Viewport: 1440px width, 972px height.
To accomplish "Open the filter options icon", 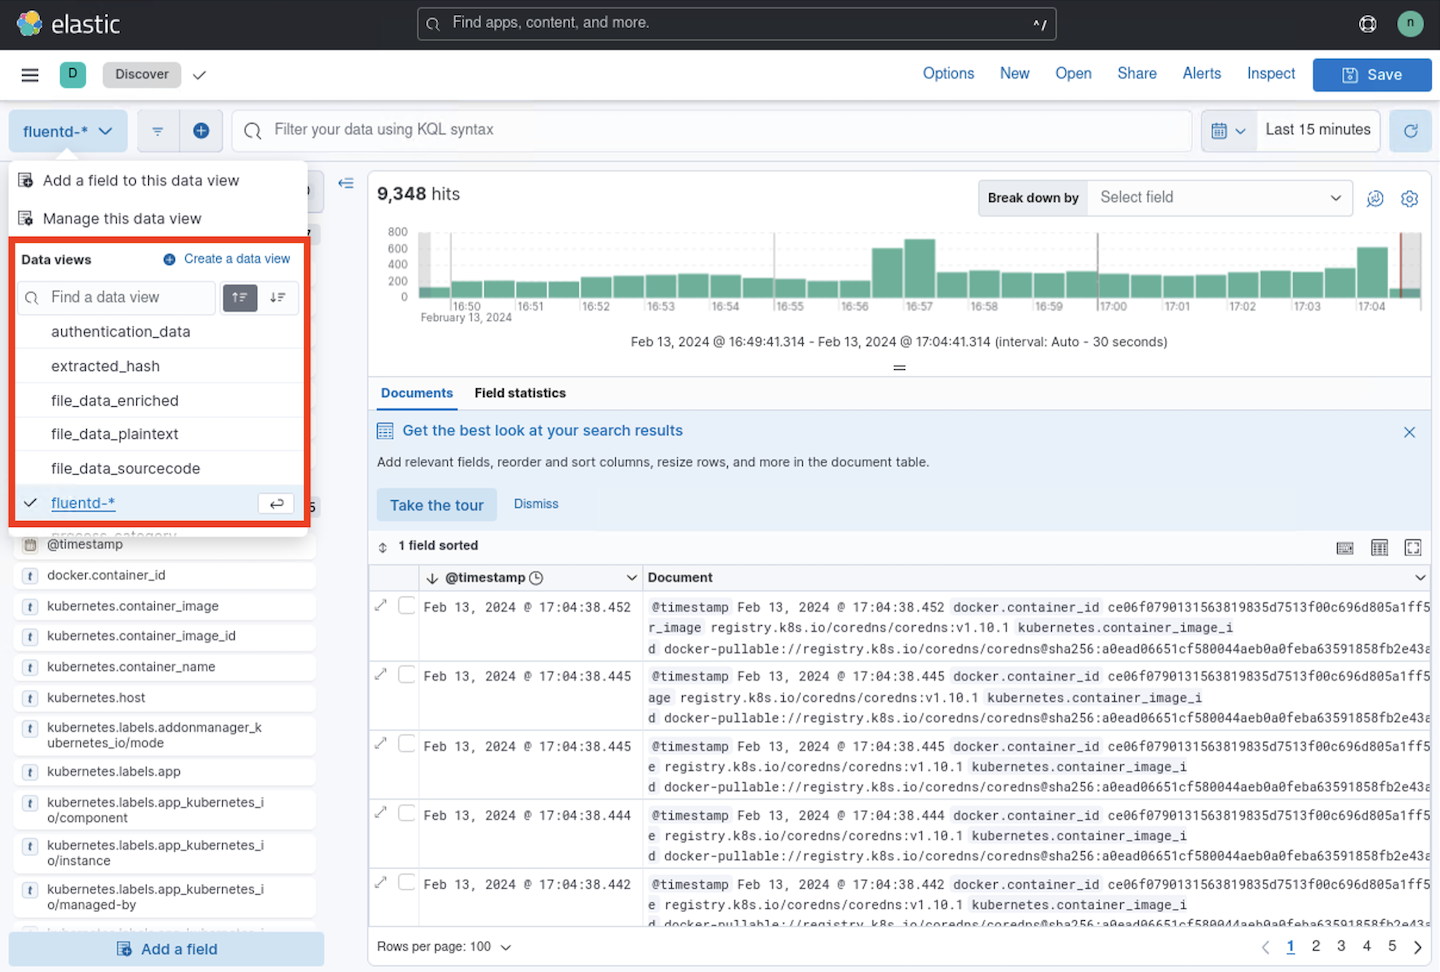I will coord(158,131).
